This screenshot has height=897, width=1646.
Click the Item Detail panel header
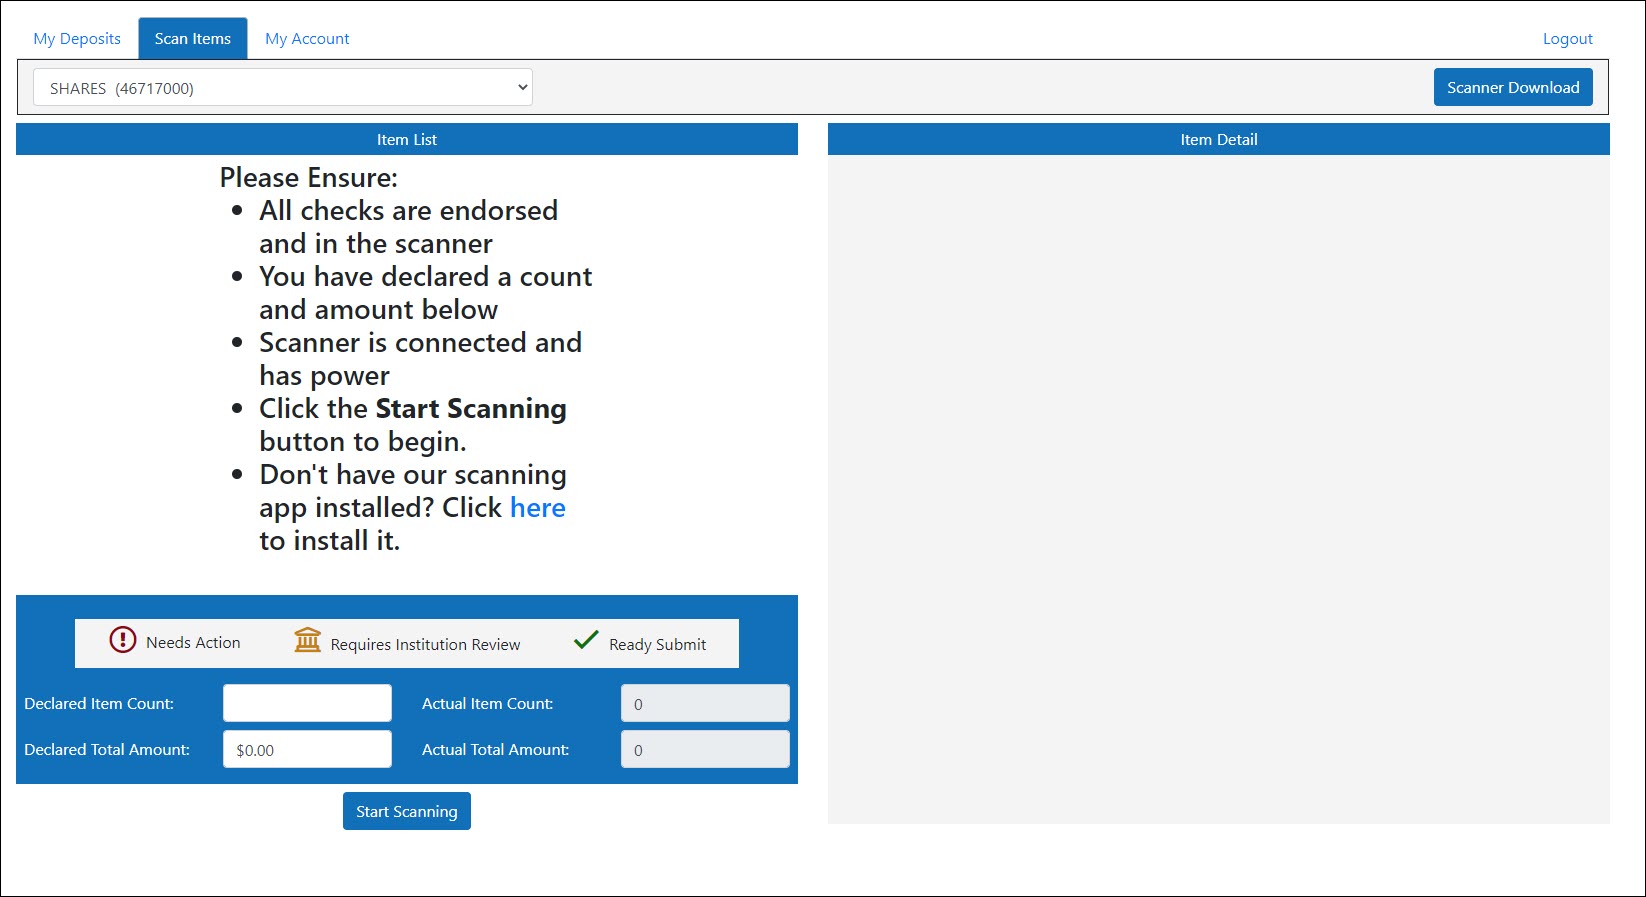coord(1218,140)
